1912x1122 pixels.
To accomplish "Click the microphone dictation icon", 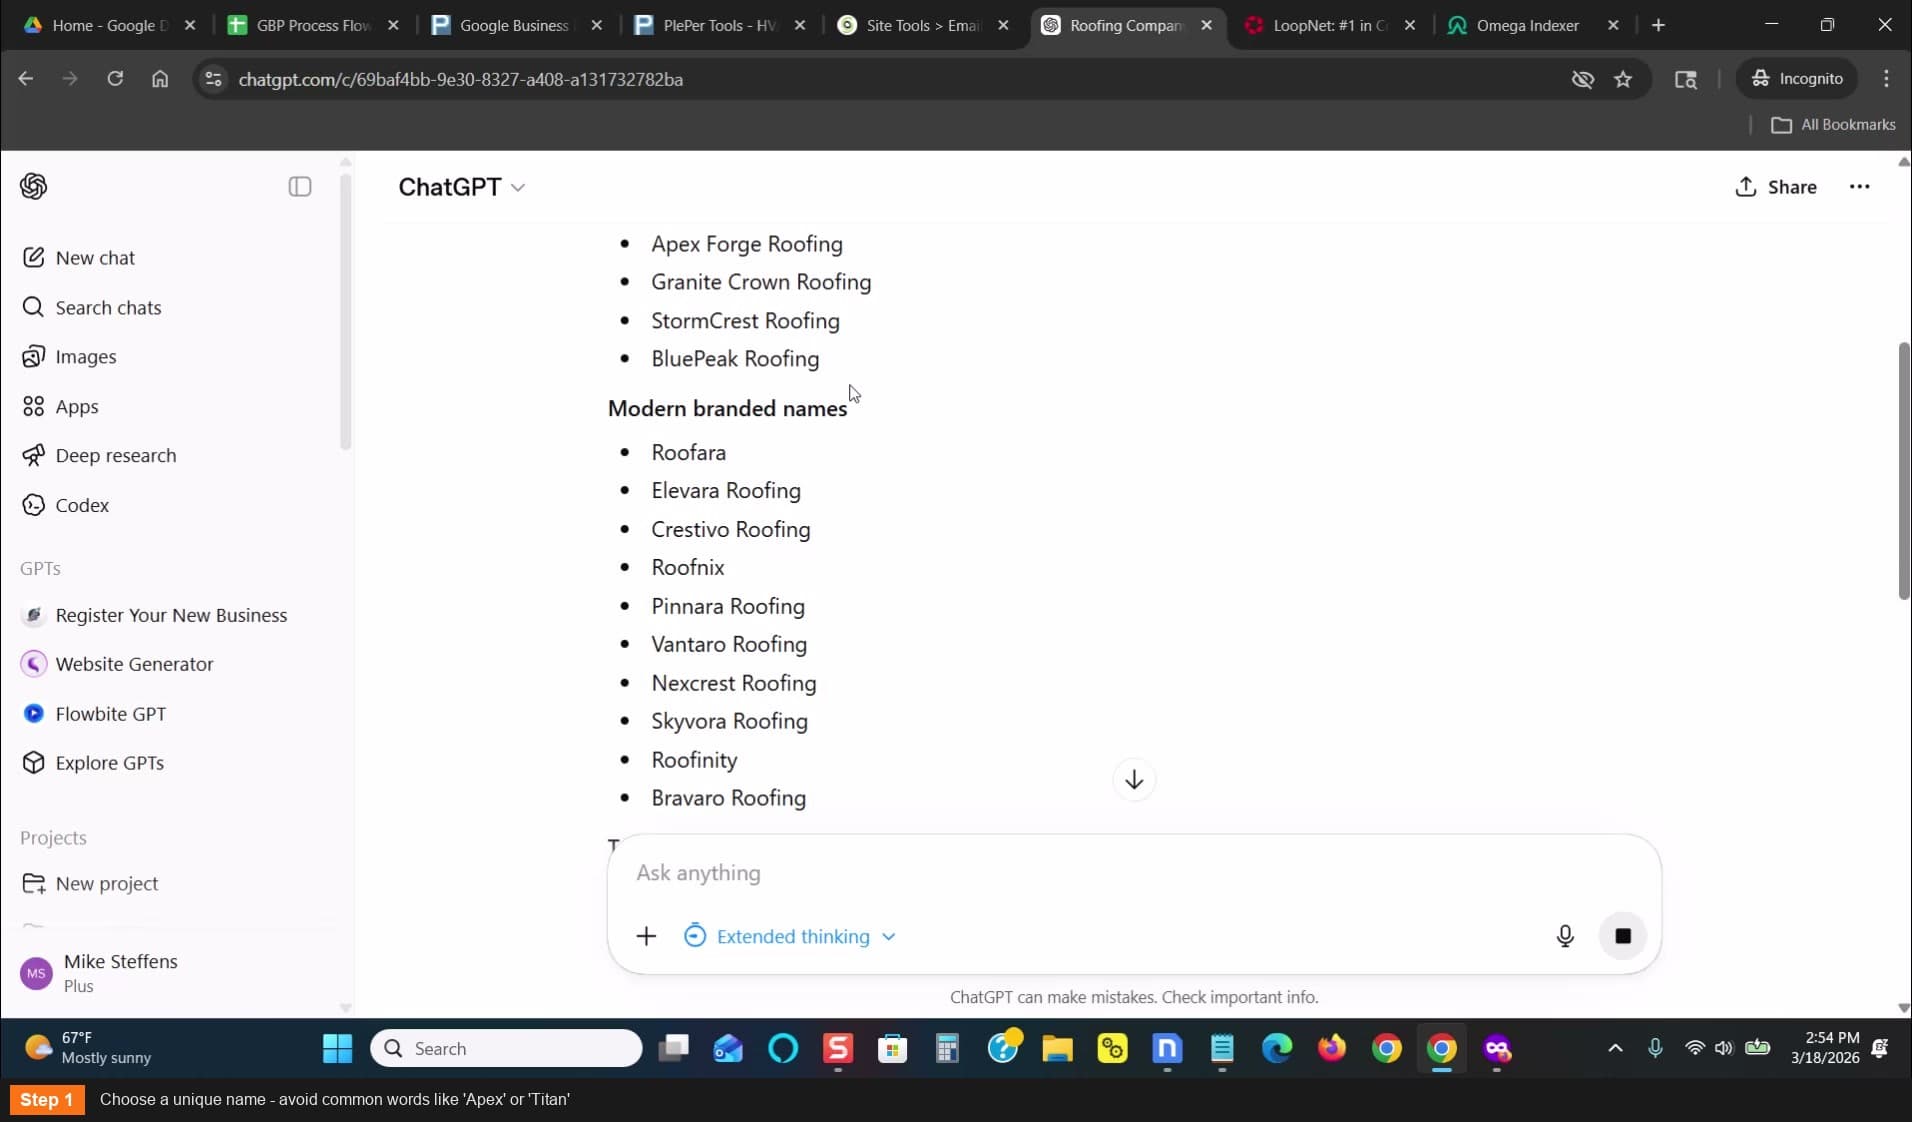I will (x=1565, y=936).
